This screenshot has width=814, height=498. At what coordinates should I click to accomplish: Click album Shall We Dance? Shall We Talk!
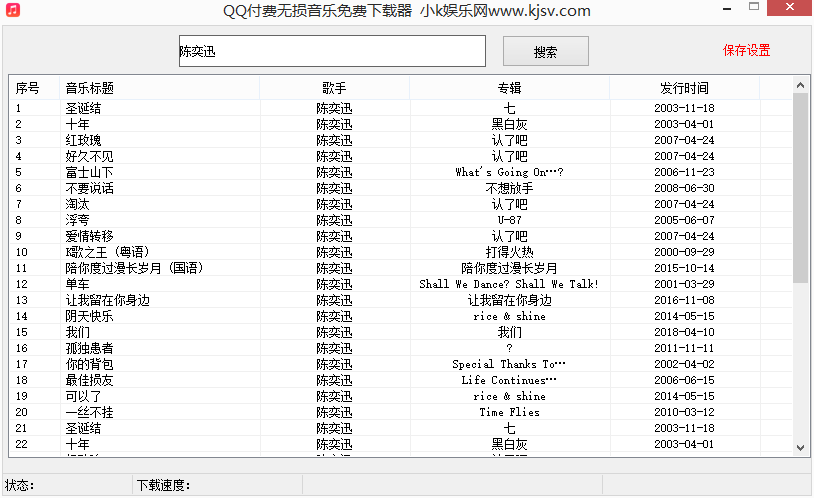(x=509, y=285)
